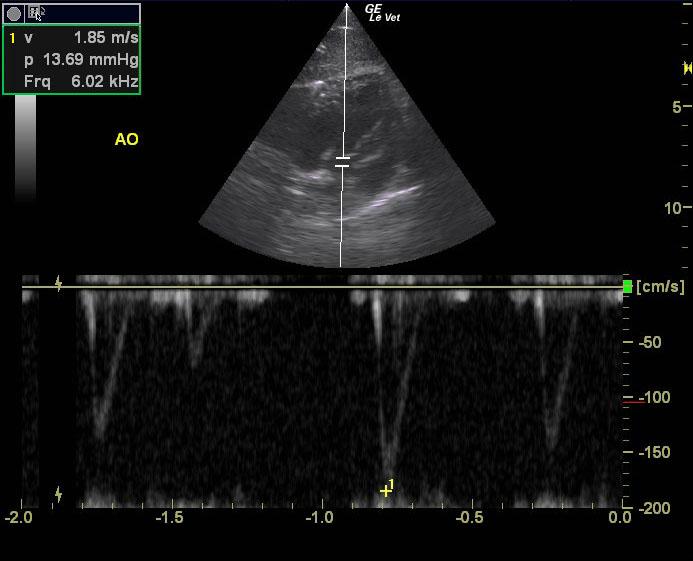Open the measurement worksheet grid icon

(x=34, y=13)
